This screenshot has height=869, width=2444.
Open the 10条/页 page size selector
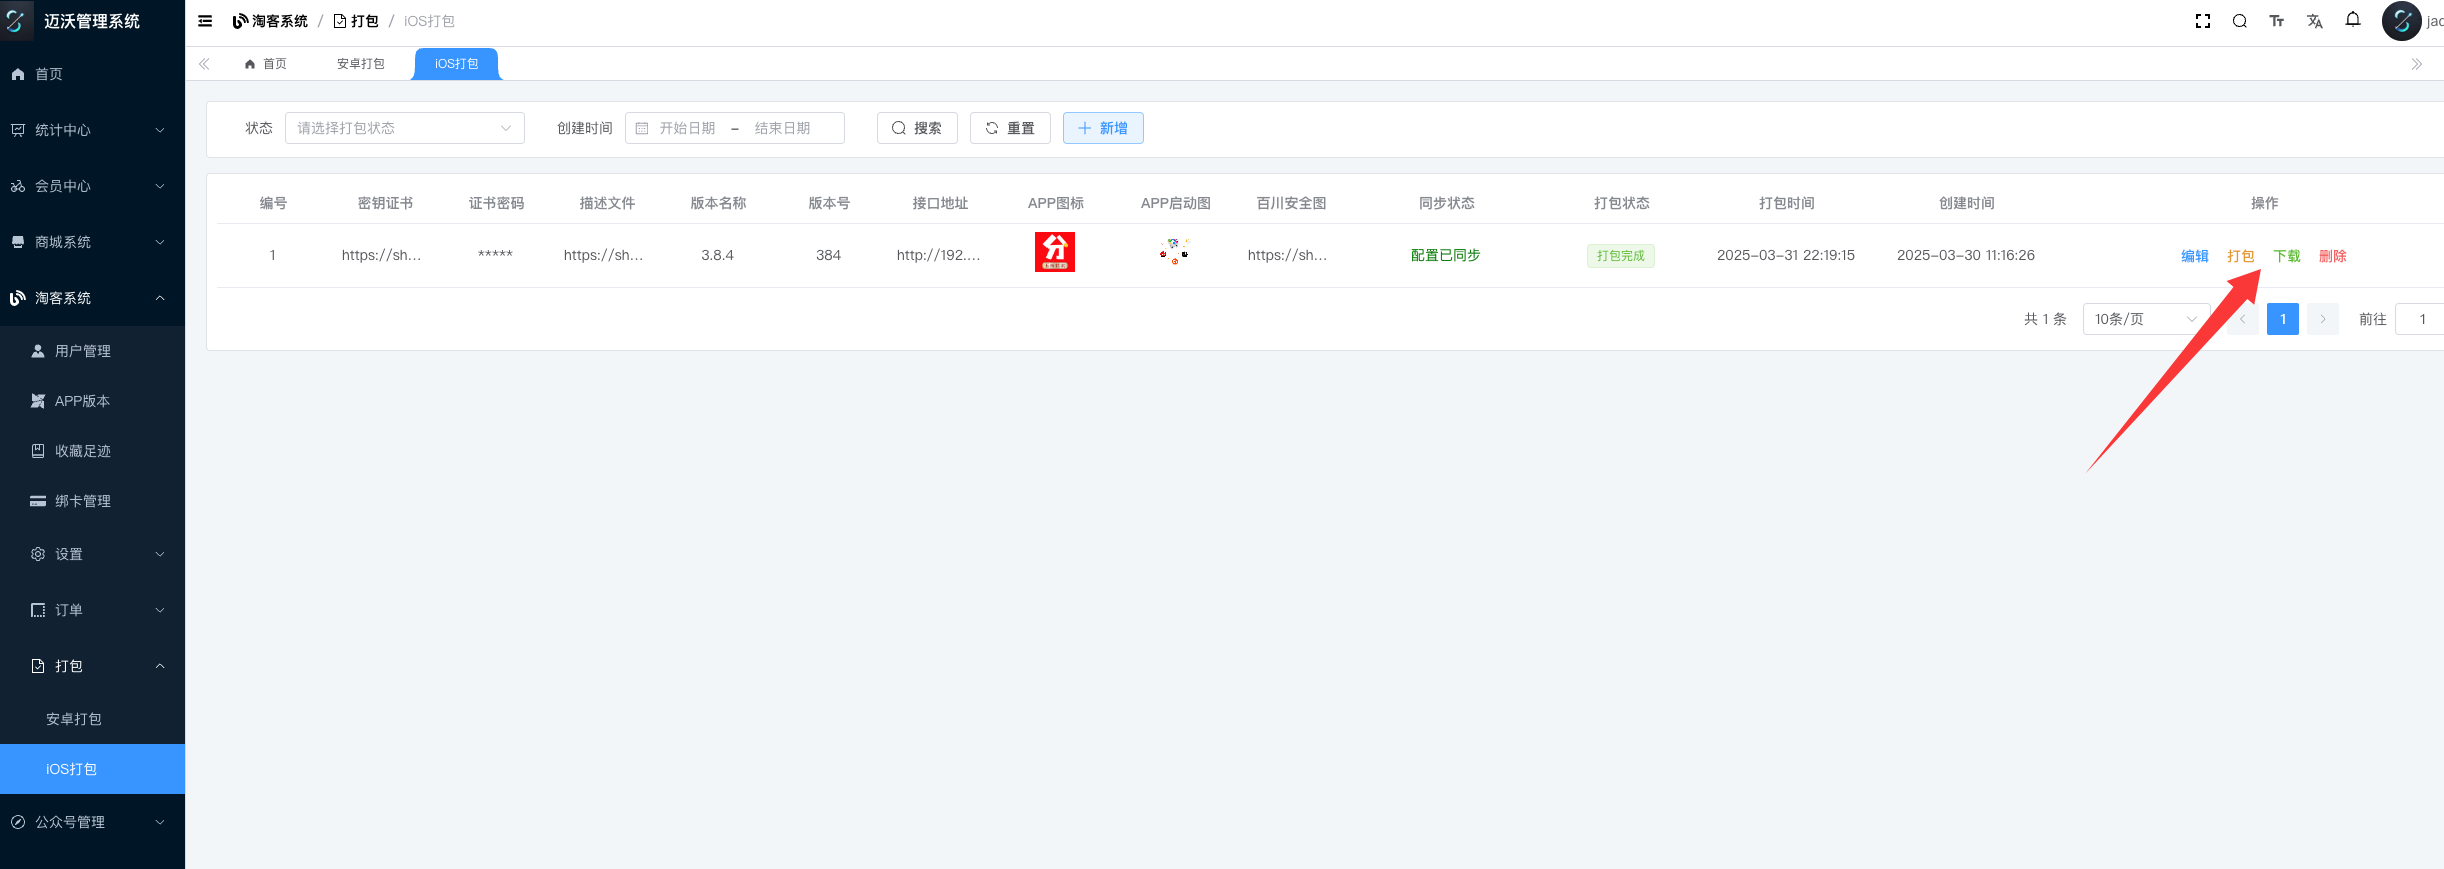coord(2145,319)
